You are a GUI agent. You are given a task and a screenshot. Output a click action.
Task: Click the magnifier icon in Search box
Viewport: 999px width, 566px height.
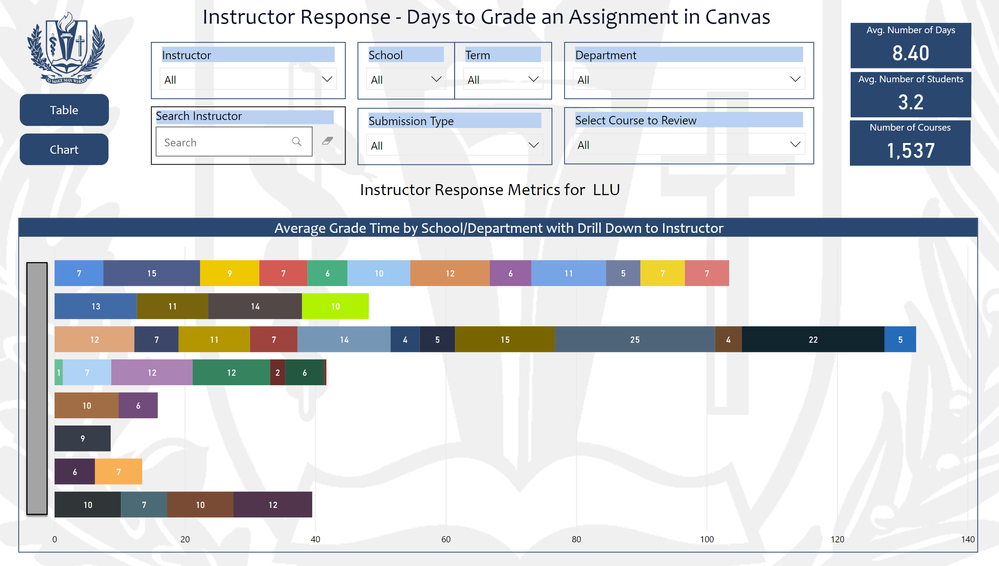[297, 142]
